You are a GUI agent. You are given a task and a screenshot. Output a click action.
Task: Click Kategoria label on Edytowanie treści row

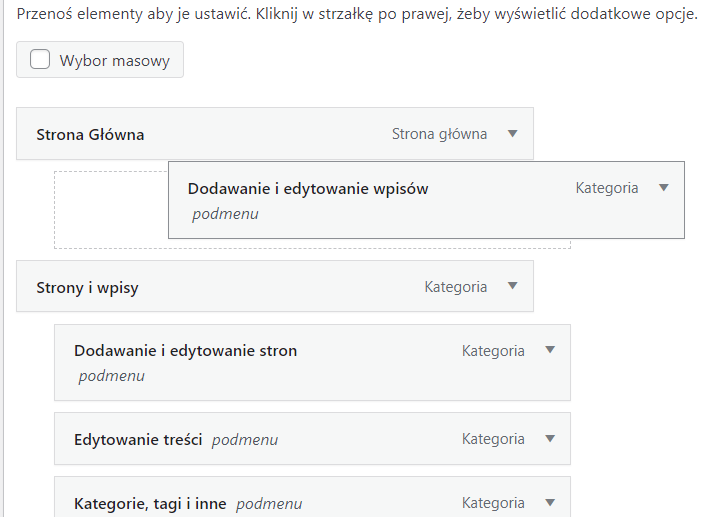coord(492,439)
